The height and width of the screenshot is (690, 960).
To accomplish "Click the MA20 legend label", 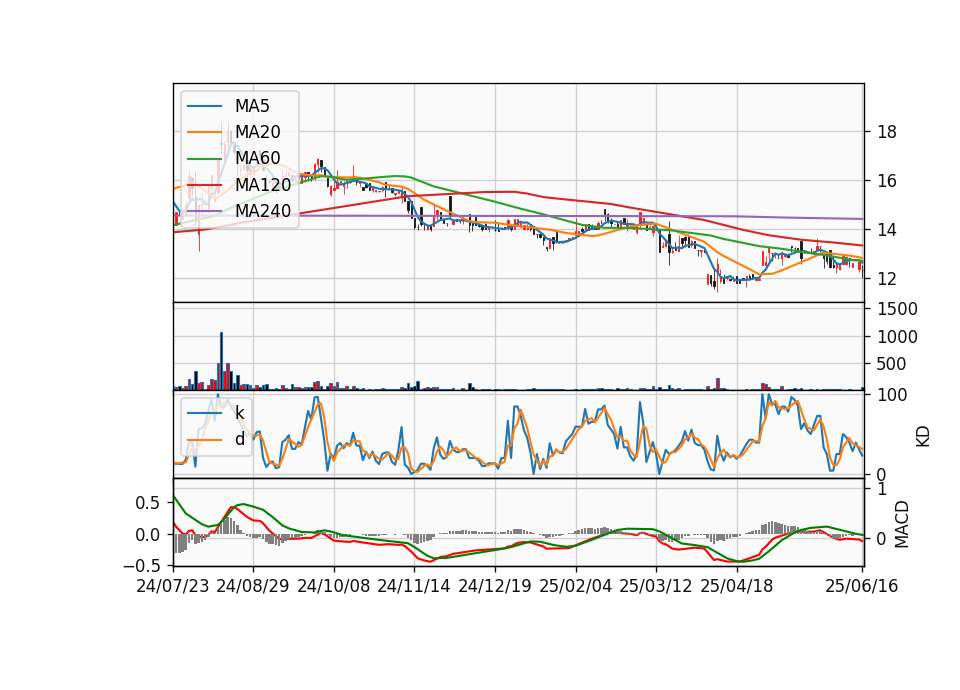I will (257, 132).
